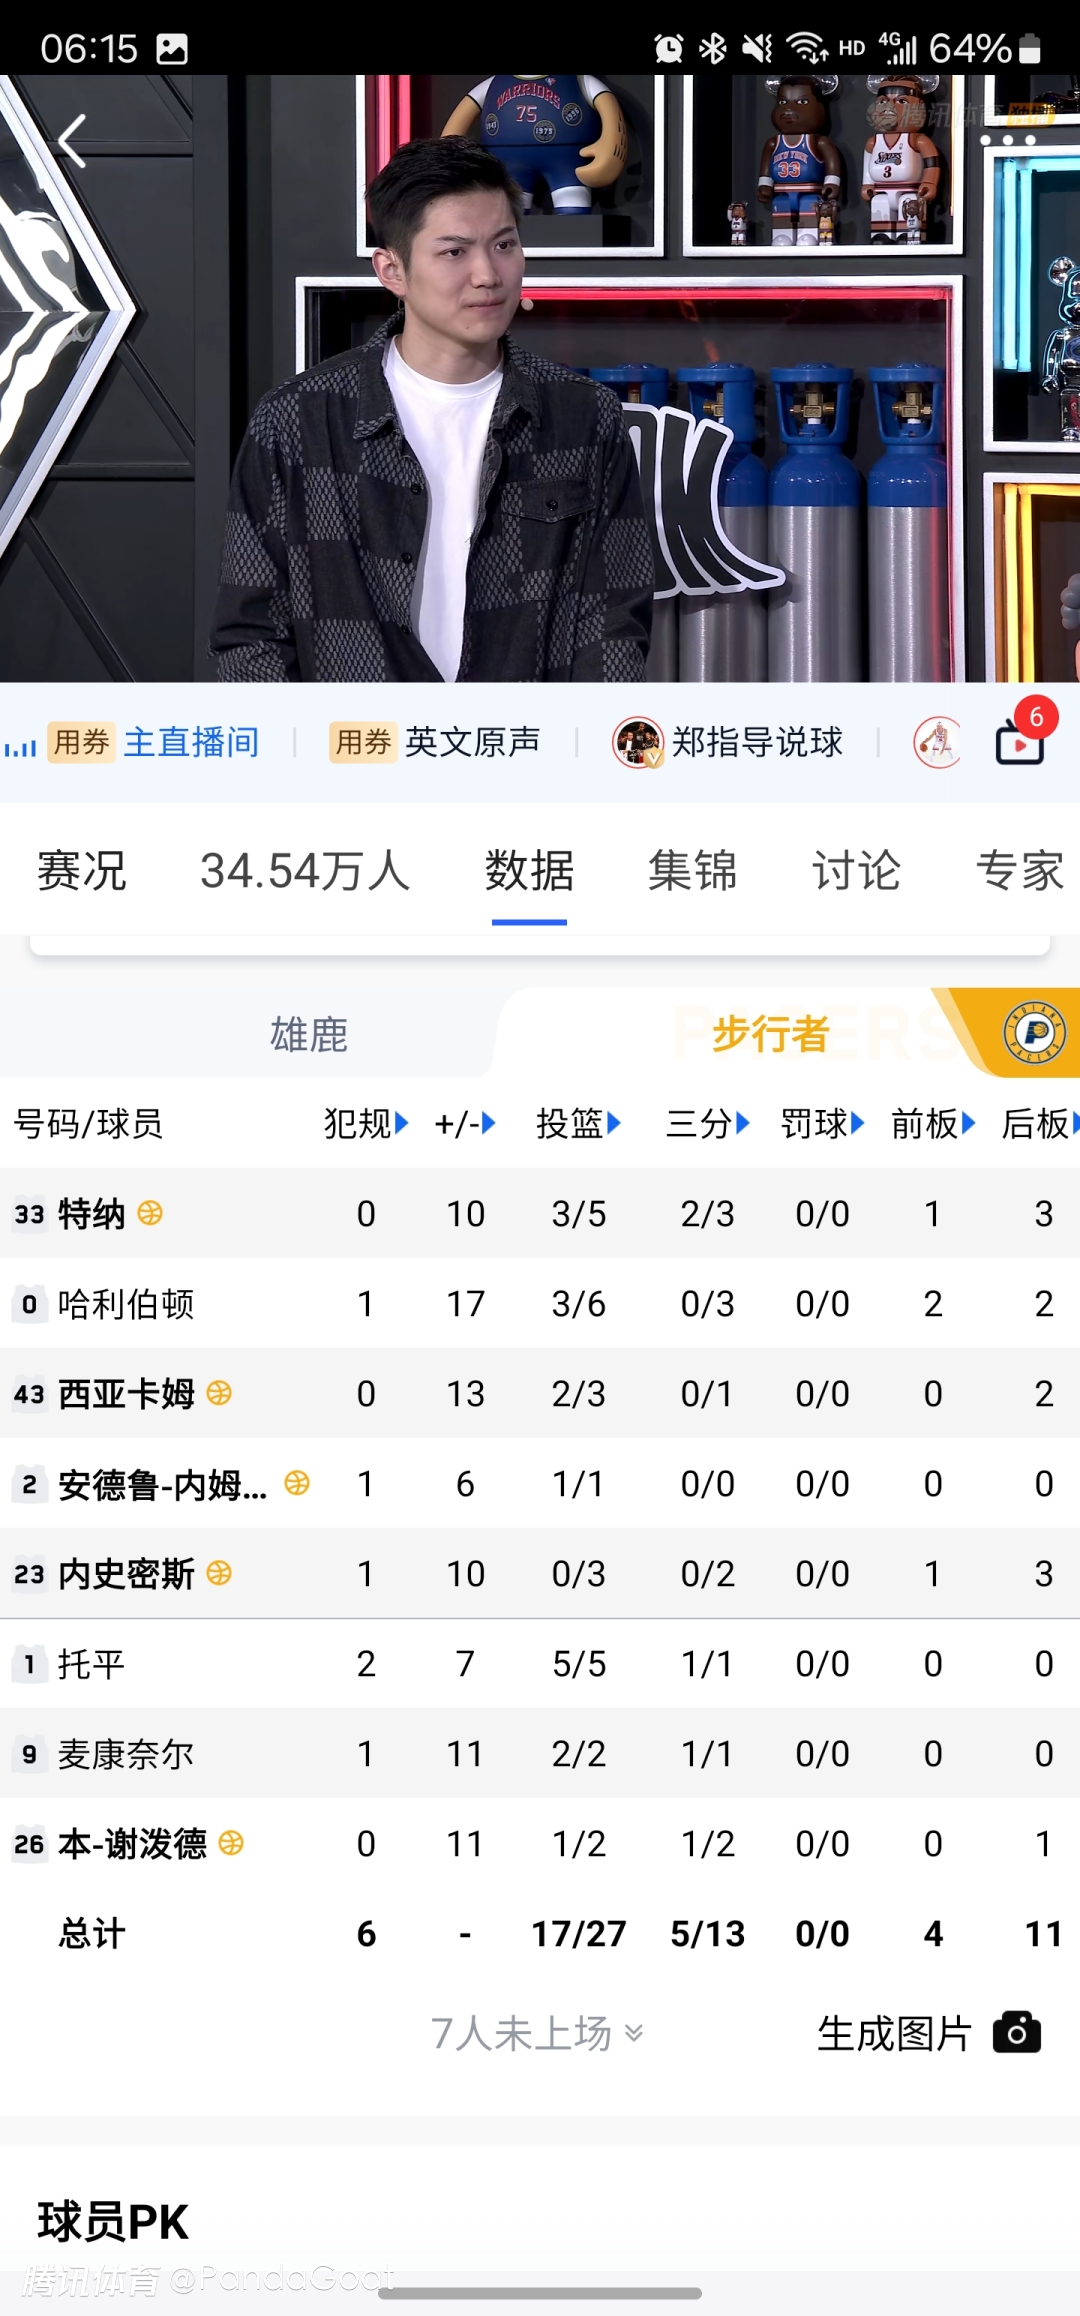Tap the signal bars icon beside 主直播间
The image size is (1080, 2316).
click(20, 746)
